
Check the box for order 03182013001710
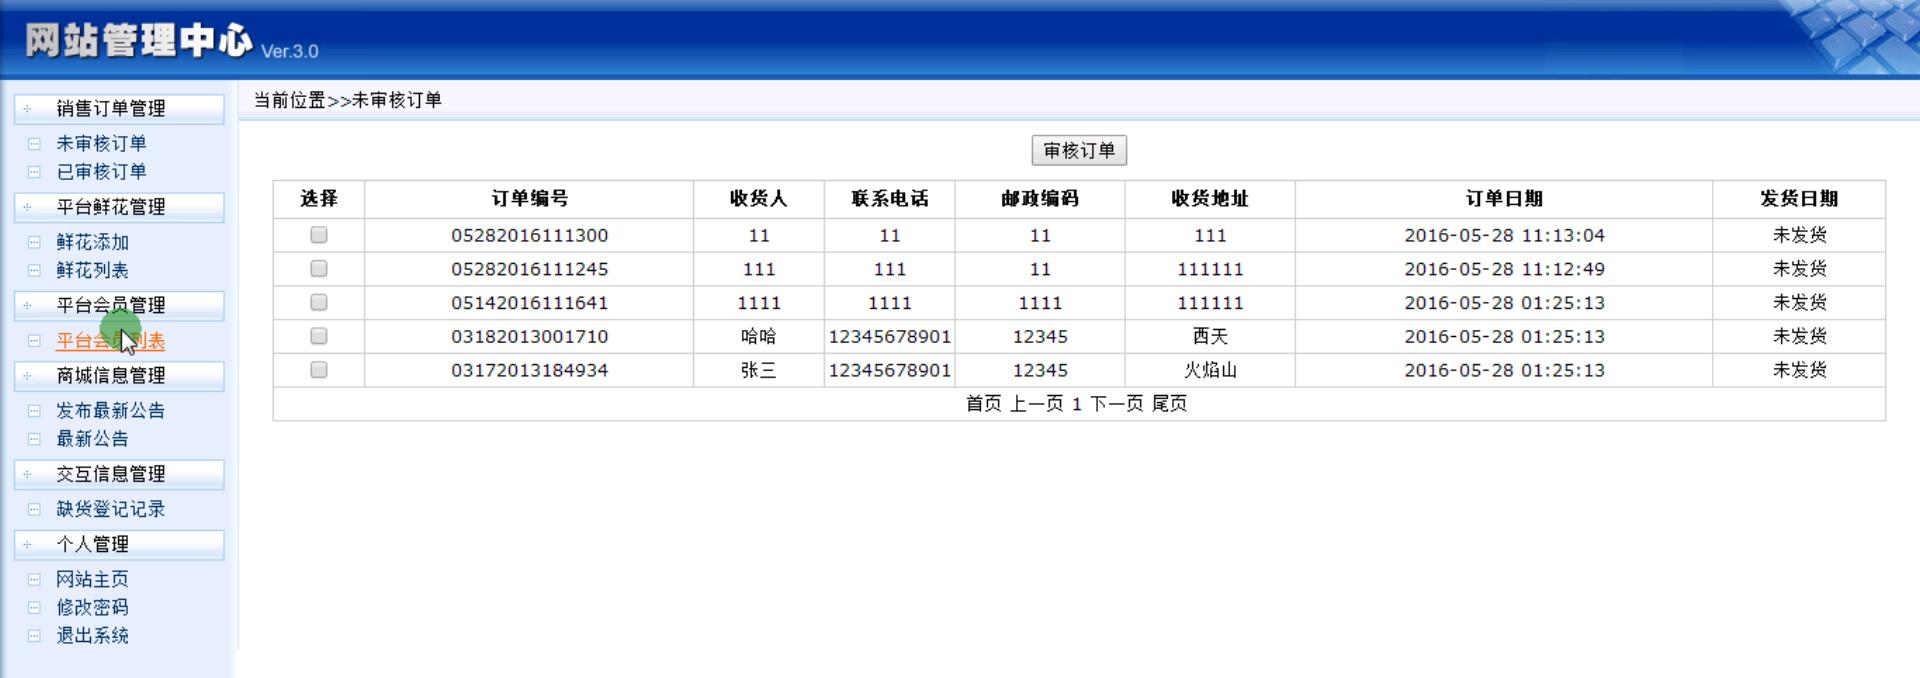coord(319,336)
